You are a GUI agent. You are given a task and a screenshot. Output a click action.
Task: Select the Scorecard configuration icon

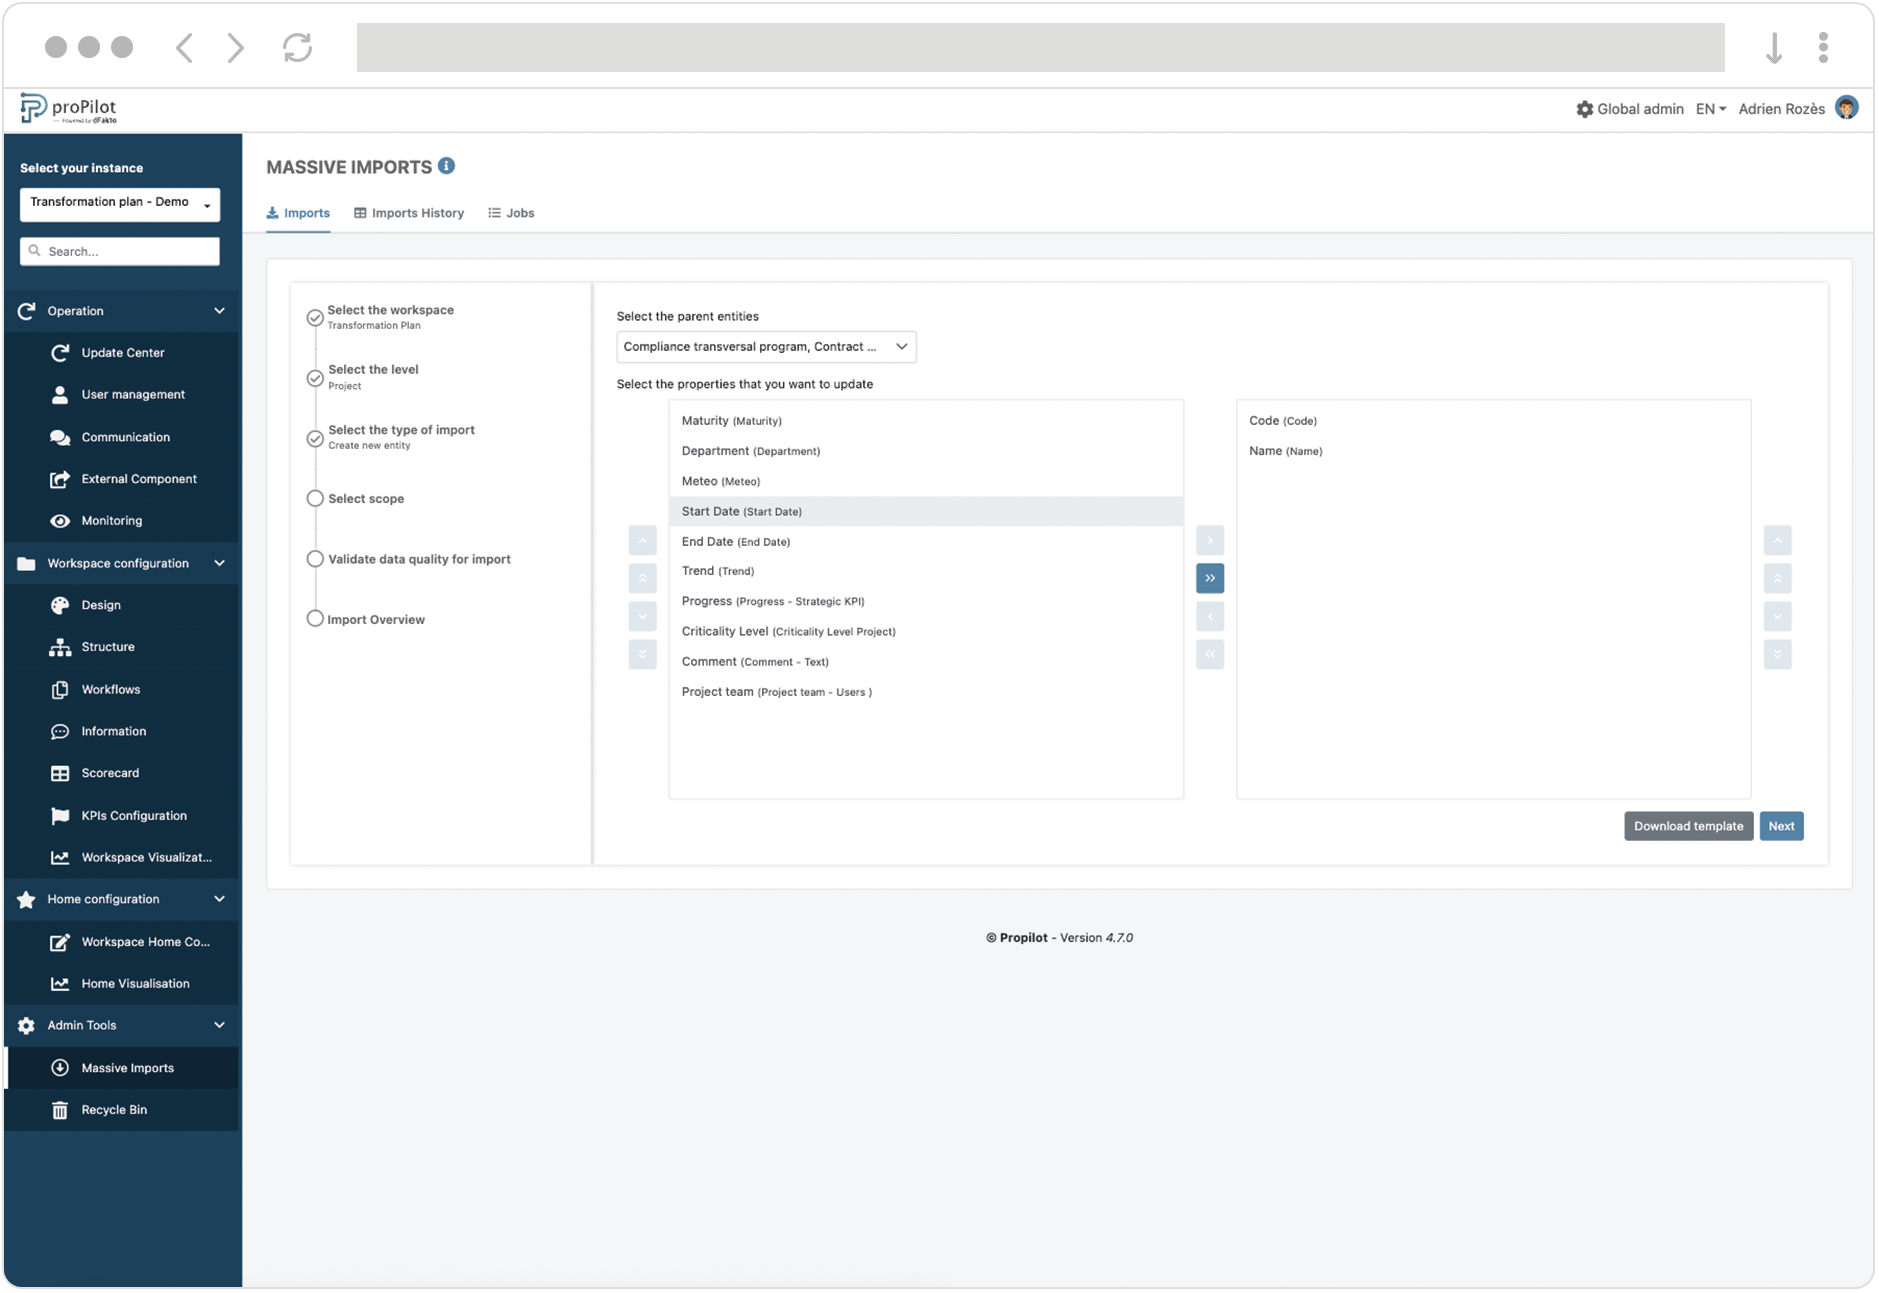(x=61, y=772)
